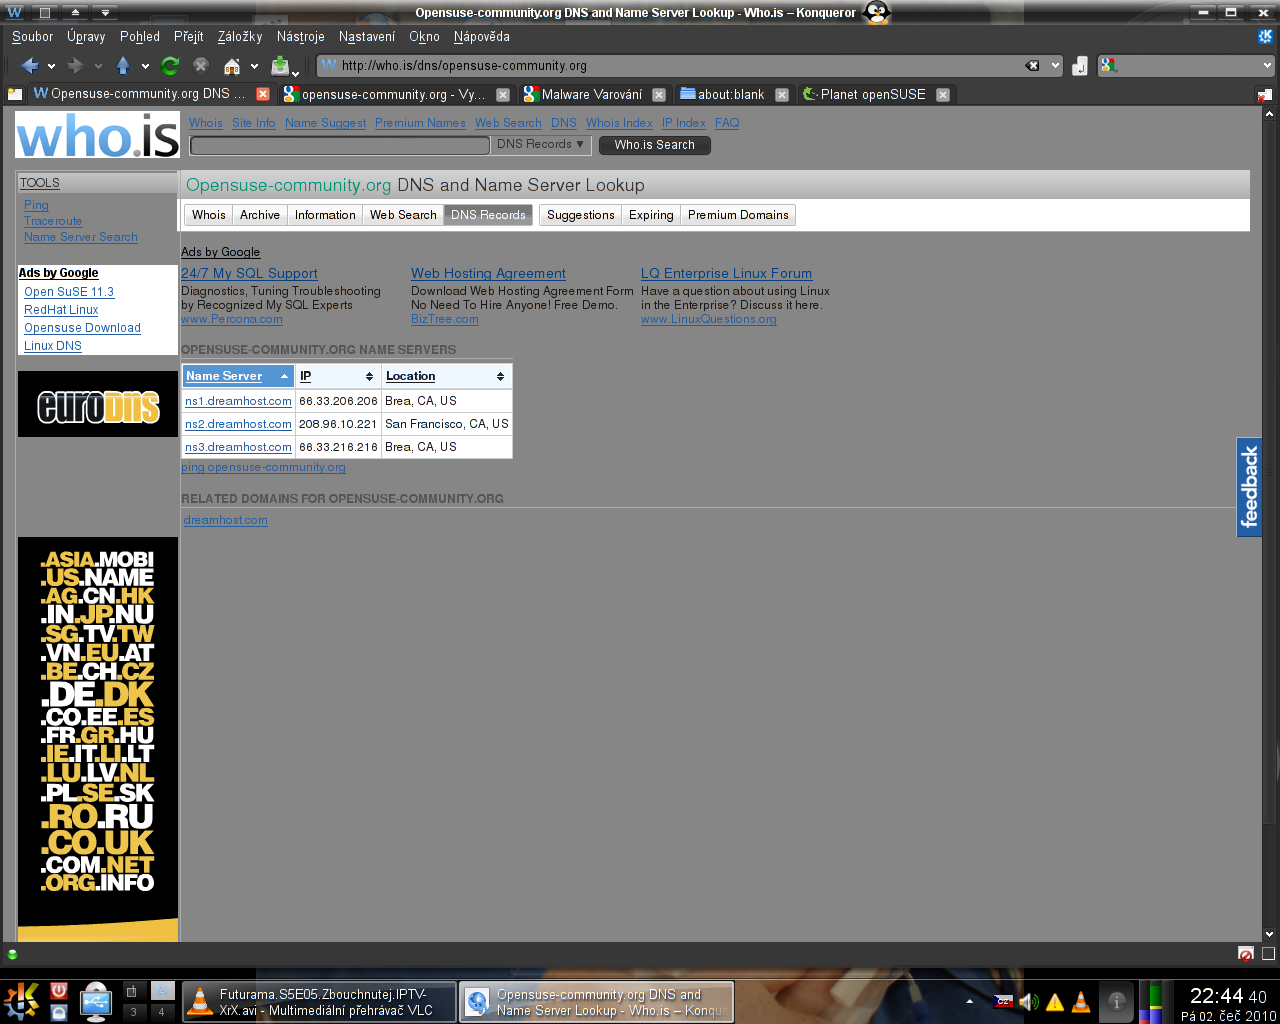
Task: Click the eurodns banner ad
Action: 98,405
